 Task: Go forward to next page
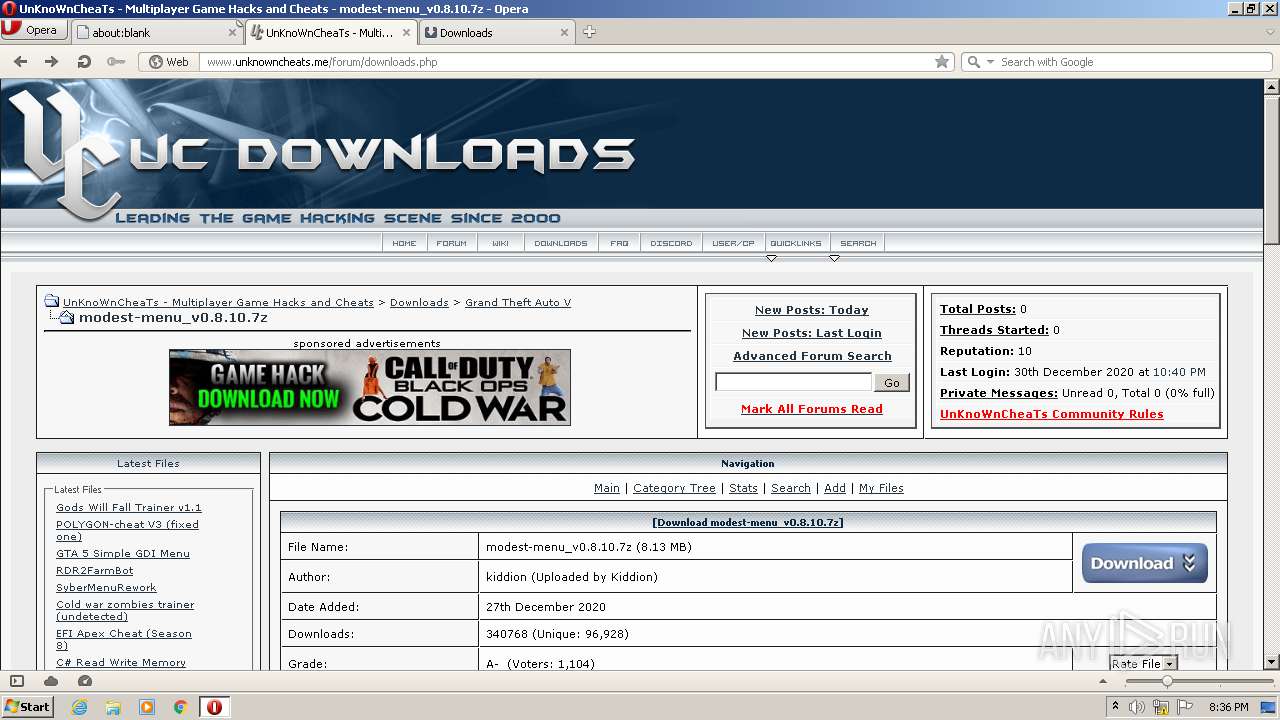51,61
